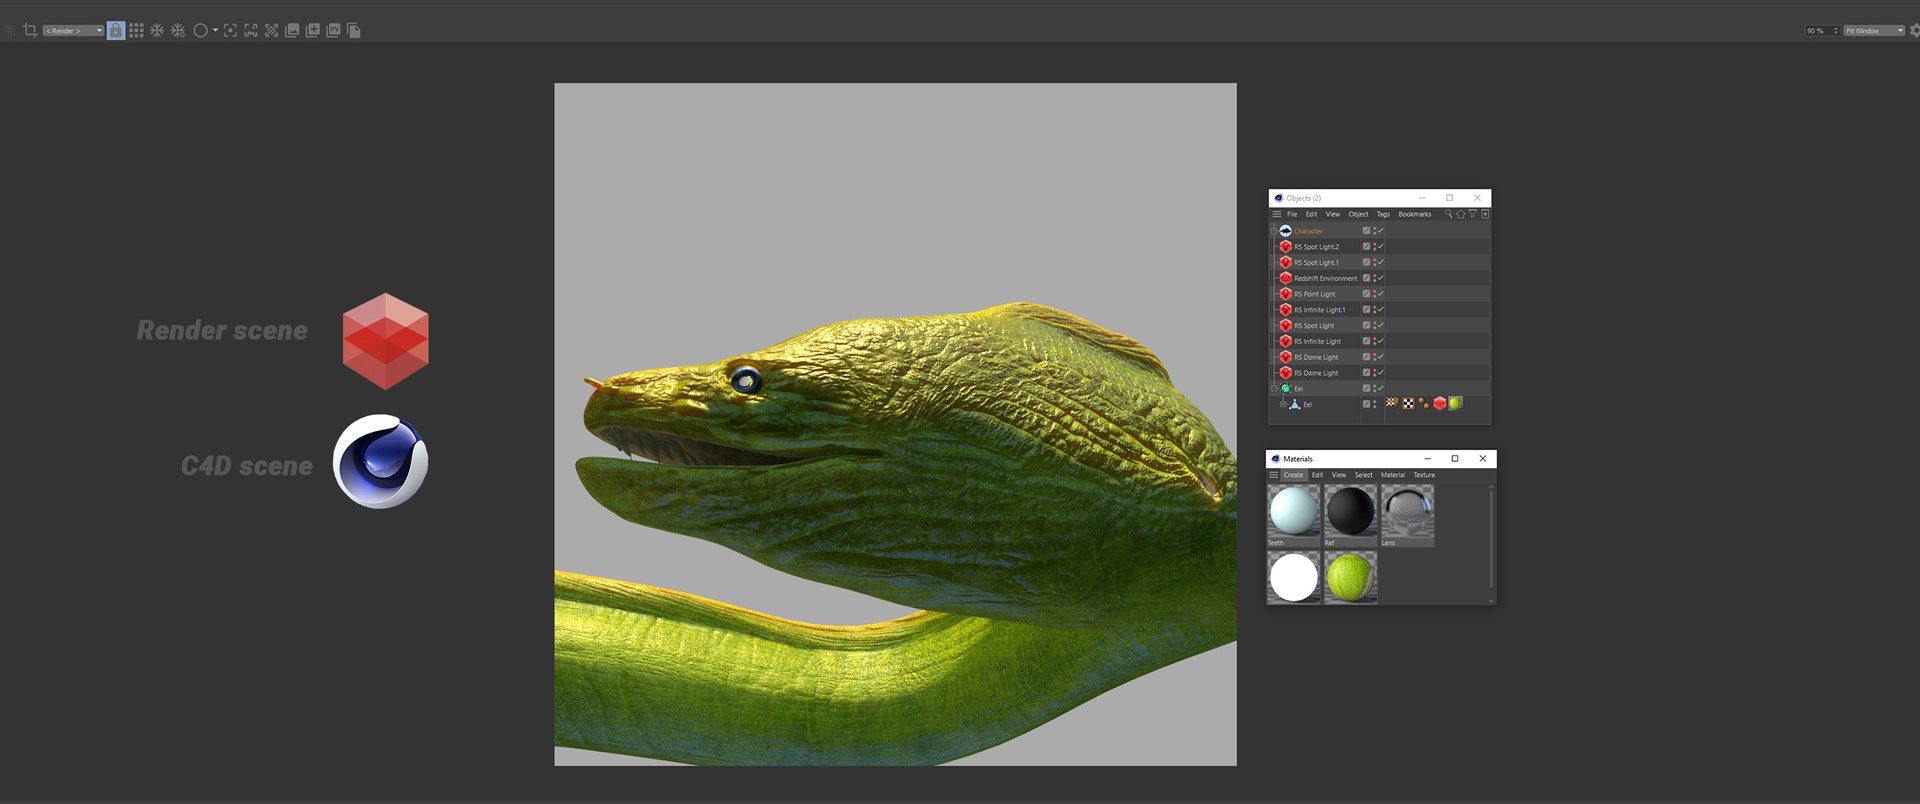1920x804 pixels.
Task: Select the green eel skin material
Action: (1350, 577)
